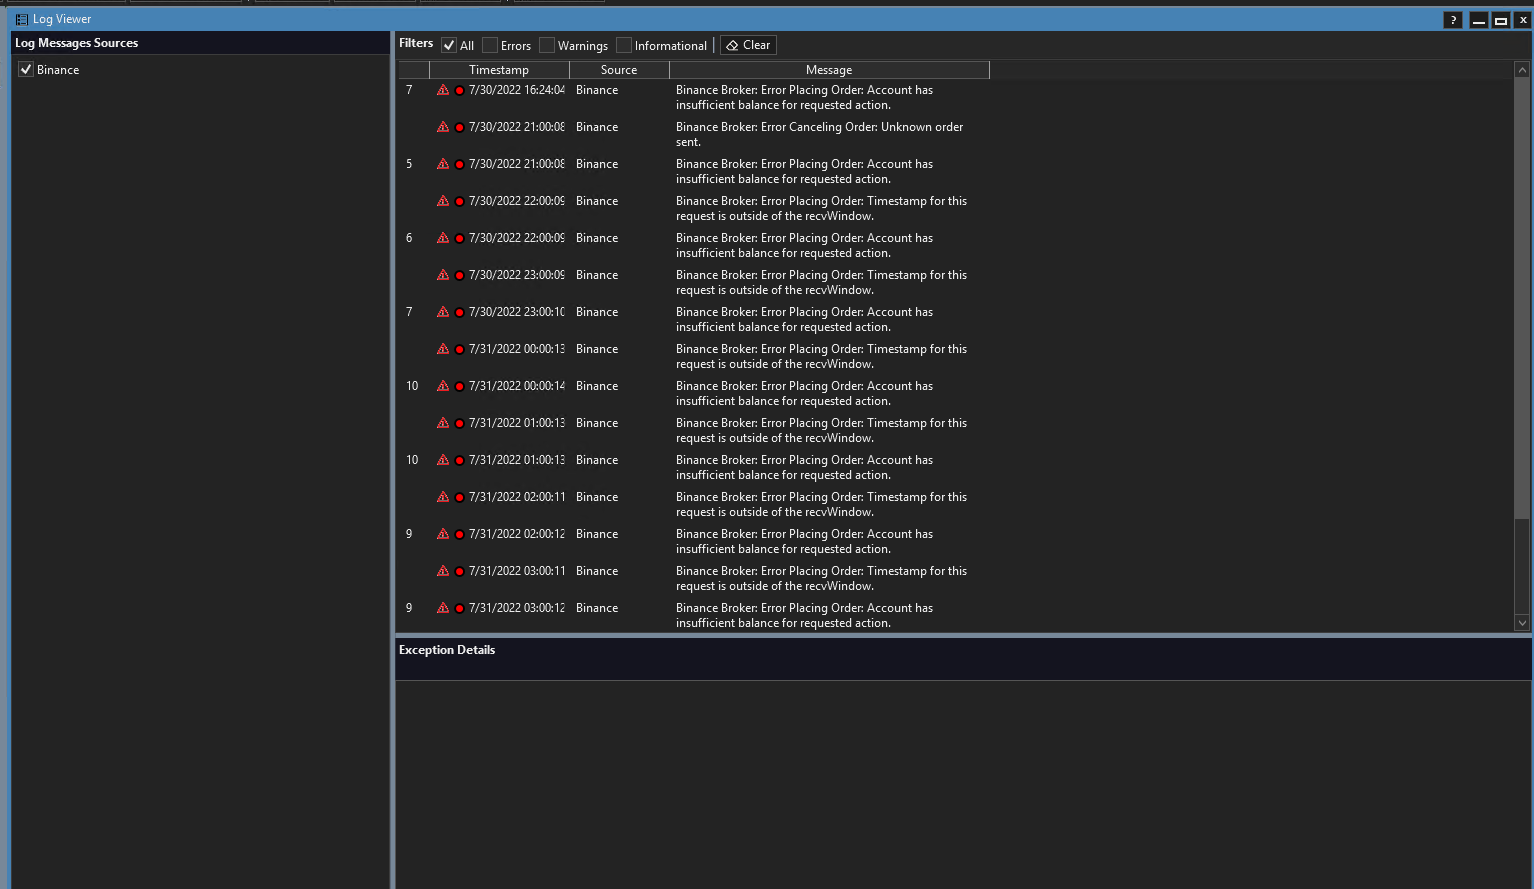The height and width of the screenshot is (889, 1534).
Task: Click the scrollbar up arrow of the log list
Action: (x=1522, y=70)
